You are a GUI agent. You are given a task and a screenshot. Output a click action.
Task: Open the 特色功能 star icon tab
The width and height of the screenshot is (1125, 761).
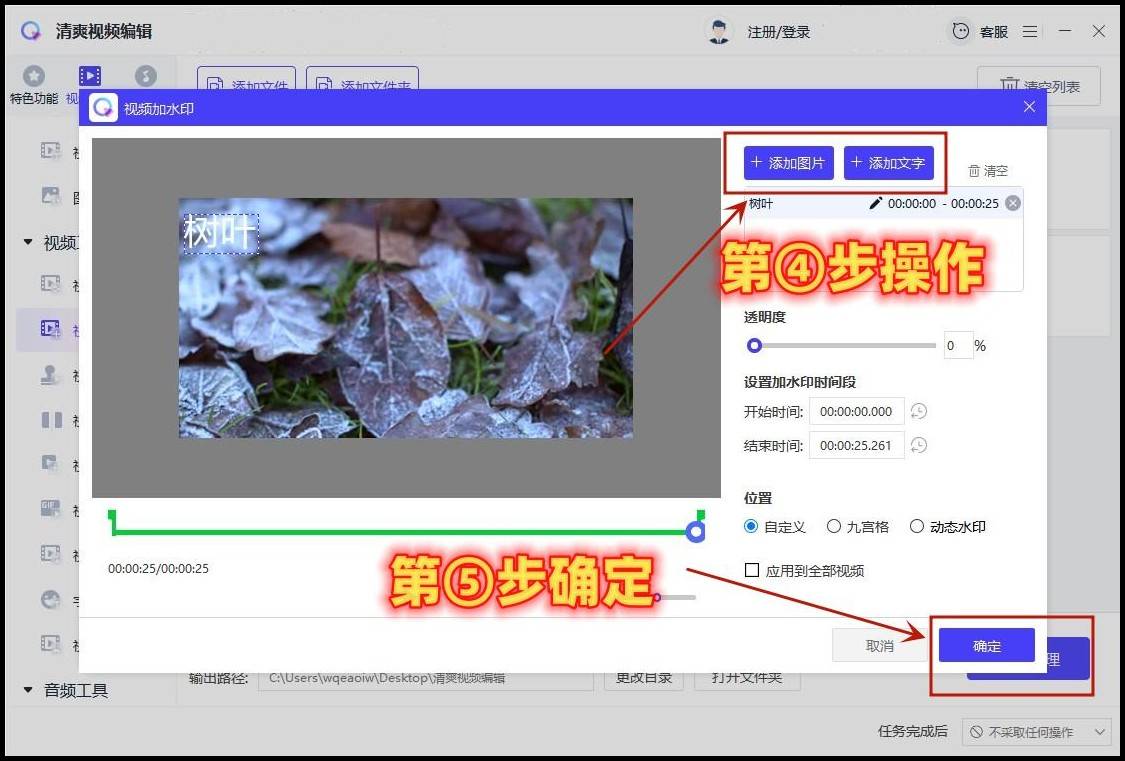pyautogui.click(x=34, y=76)
